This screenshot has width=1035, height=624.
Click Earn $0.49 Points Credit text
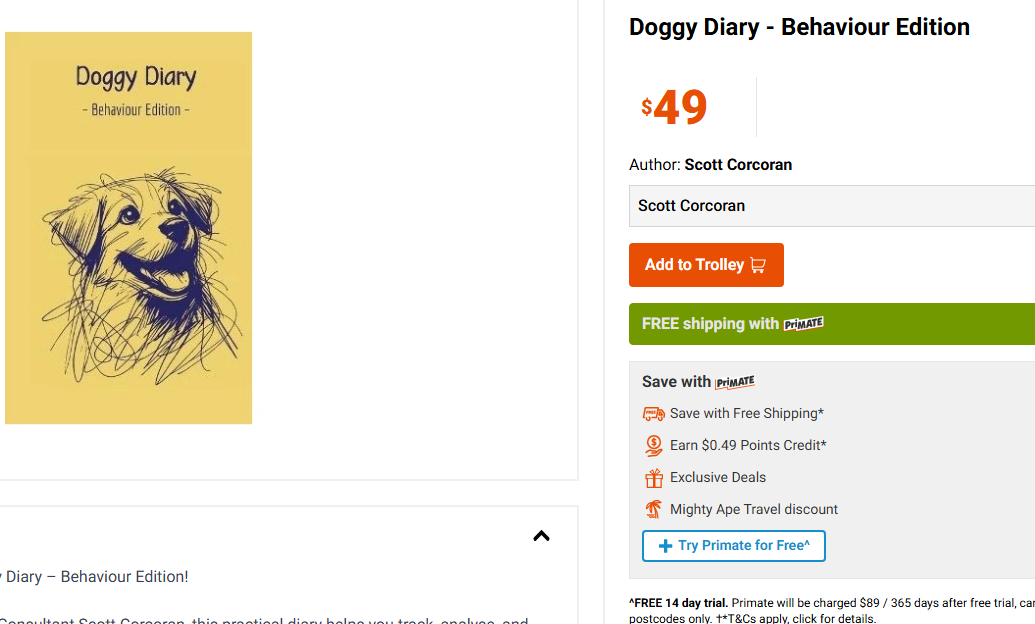tap(748, 446)
